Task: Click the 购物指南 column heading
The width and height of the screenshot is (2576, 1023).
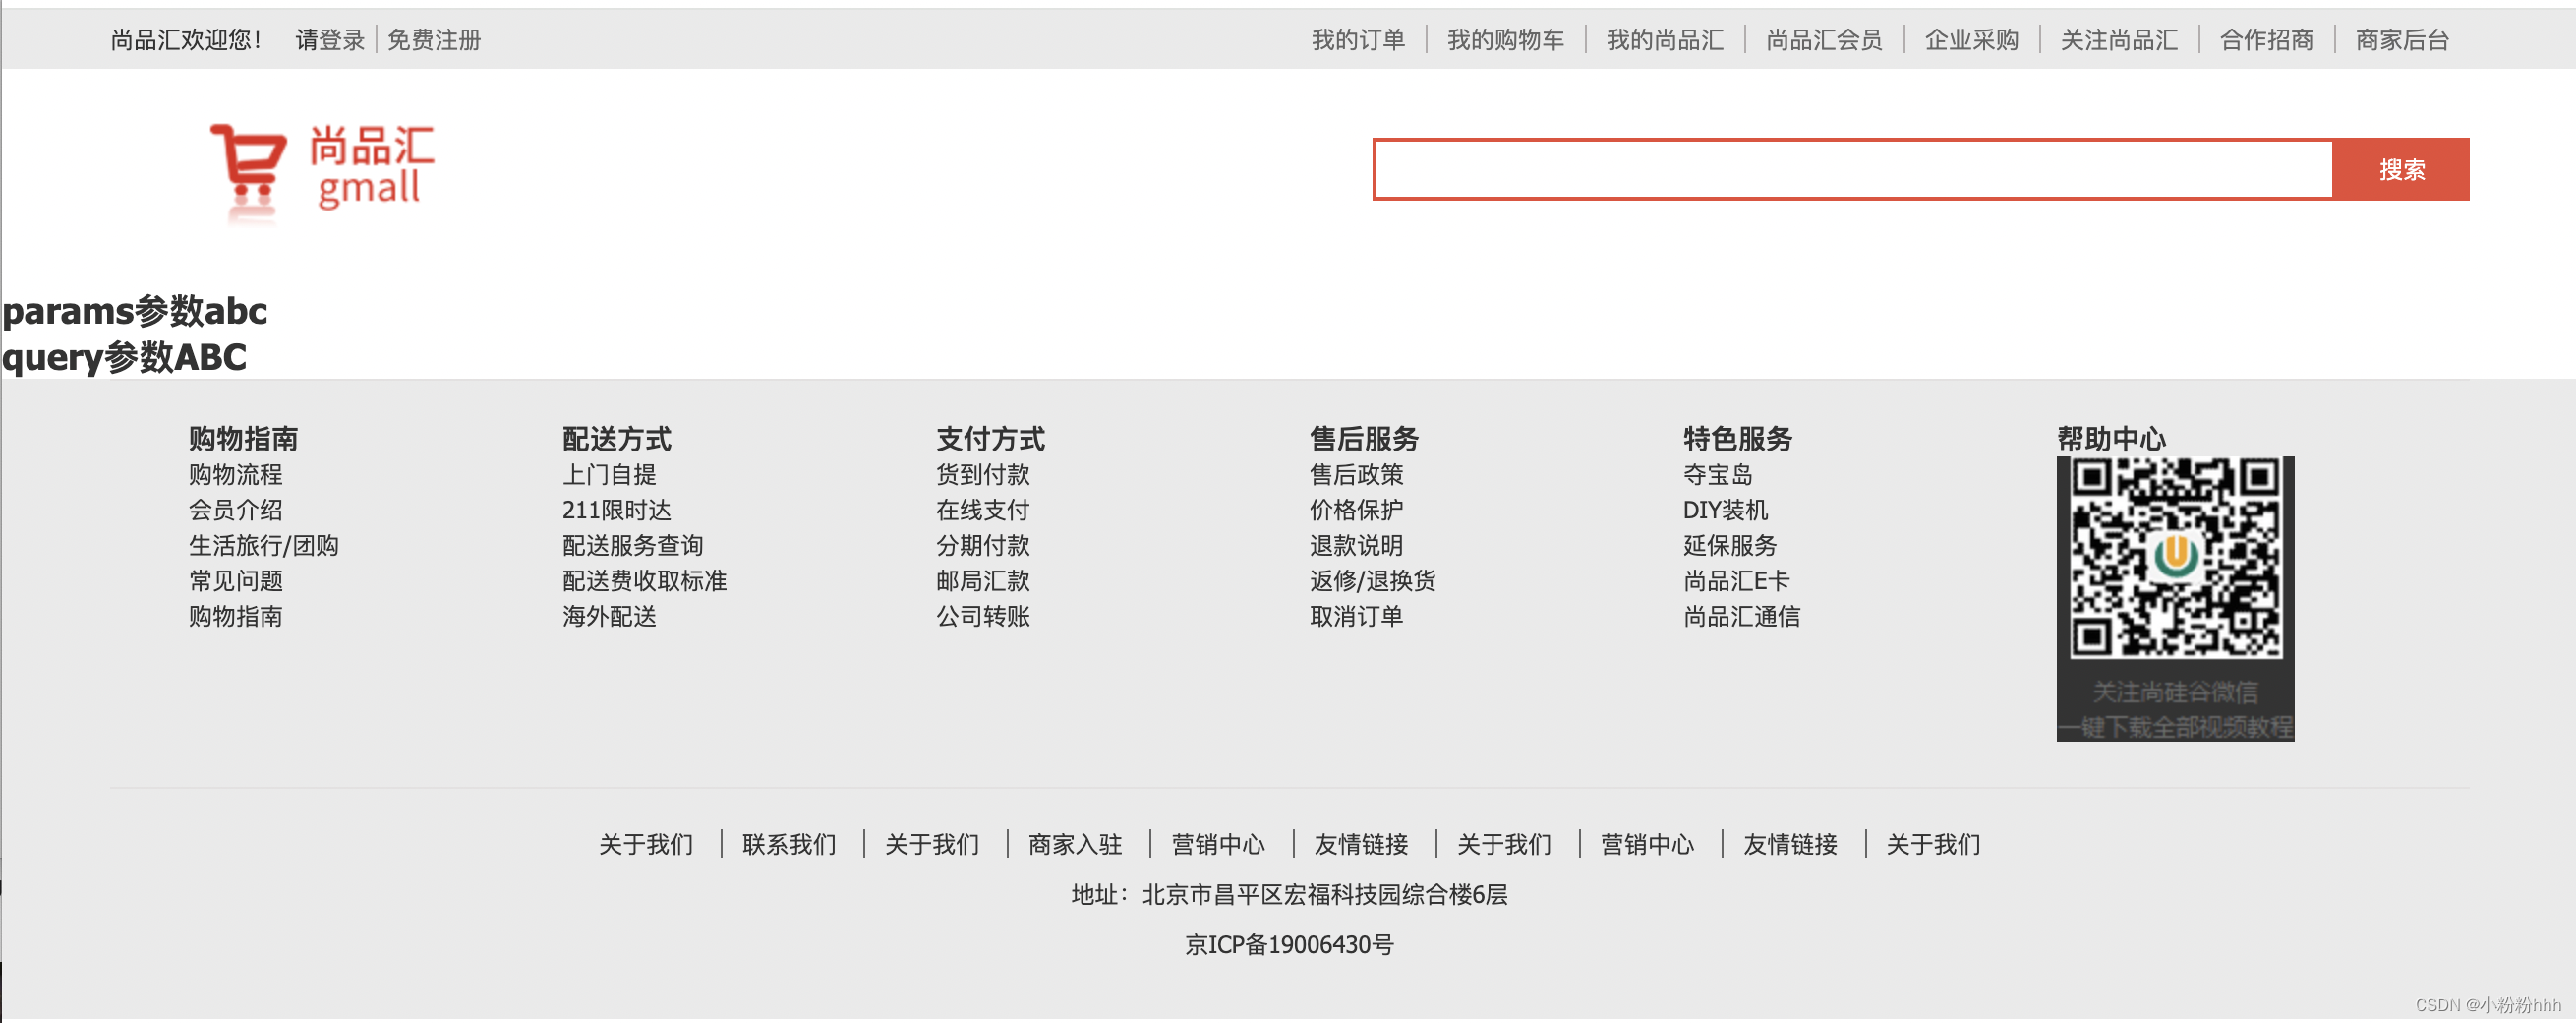Action: 243,438
